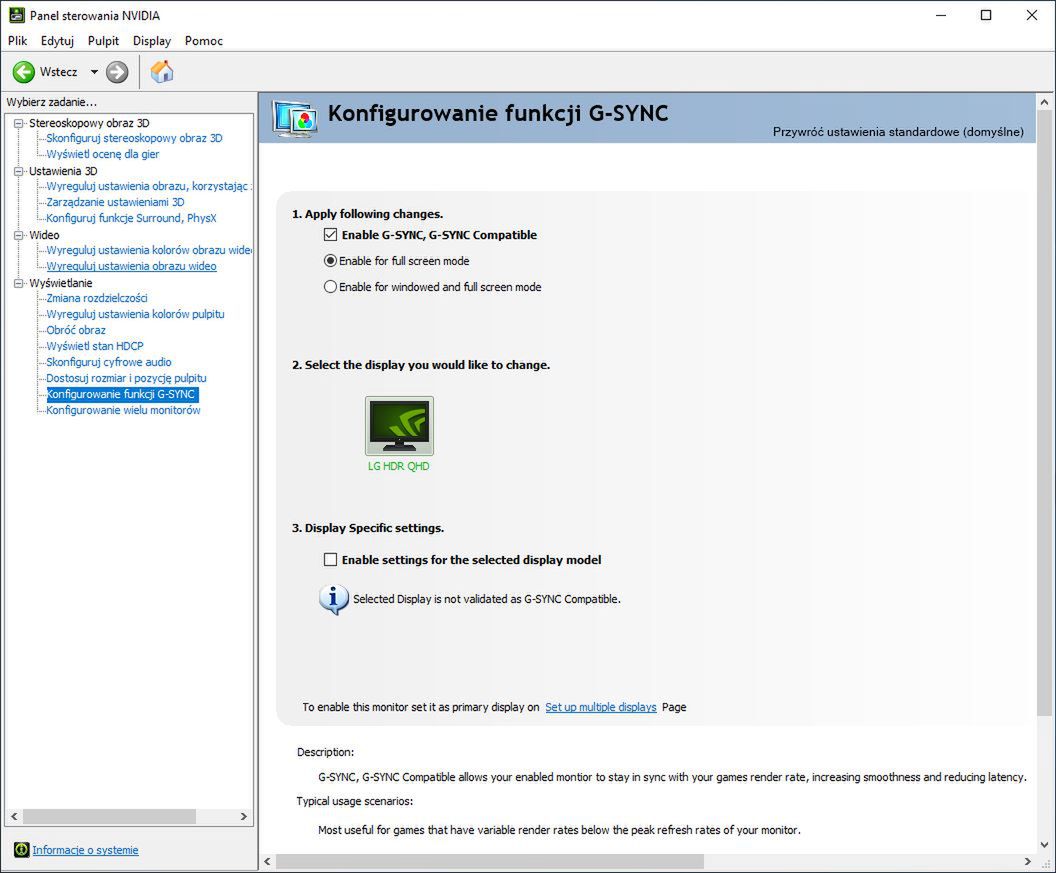
Task: Open Wyreguluj ustawienia obrazu wideo
Action: click(x=131, y=266)
